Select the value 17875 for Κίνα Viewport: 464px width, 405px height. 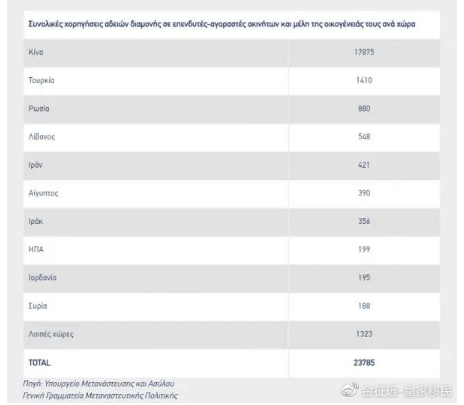click(364, 52)
